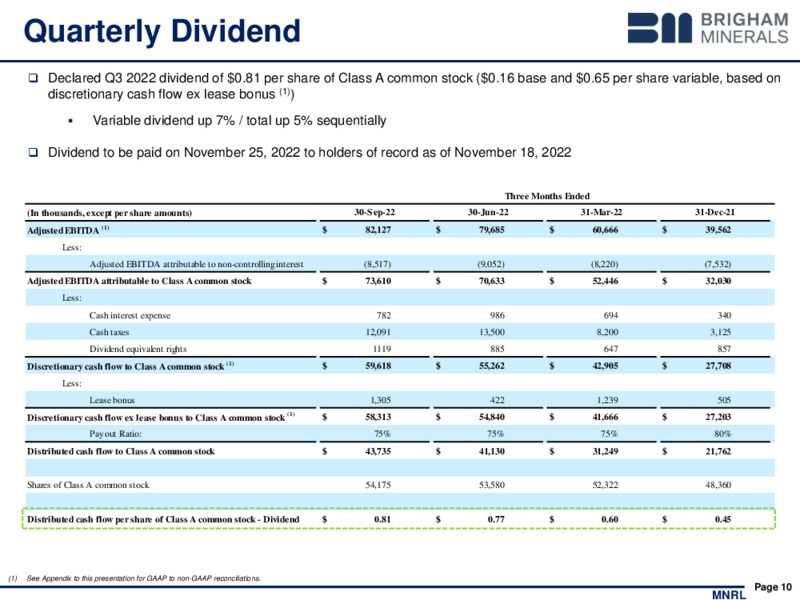This screenshot has width=800, height=600.
Task: Click Class A EBITDA value 52,446
Action: pos(605,281)
